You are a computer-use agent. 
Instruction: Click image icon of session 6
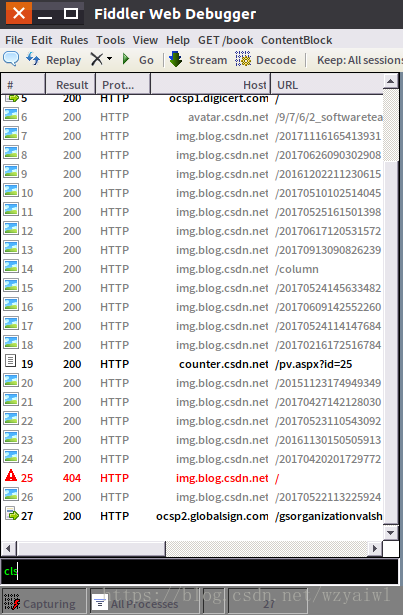coord(11,115)
